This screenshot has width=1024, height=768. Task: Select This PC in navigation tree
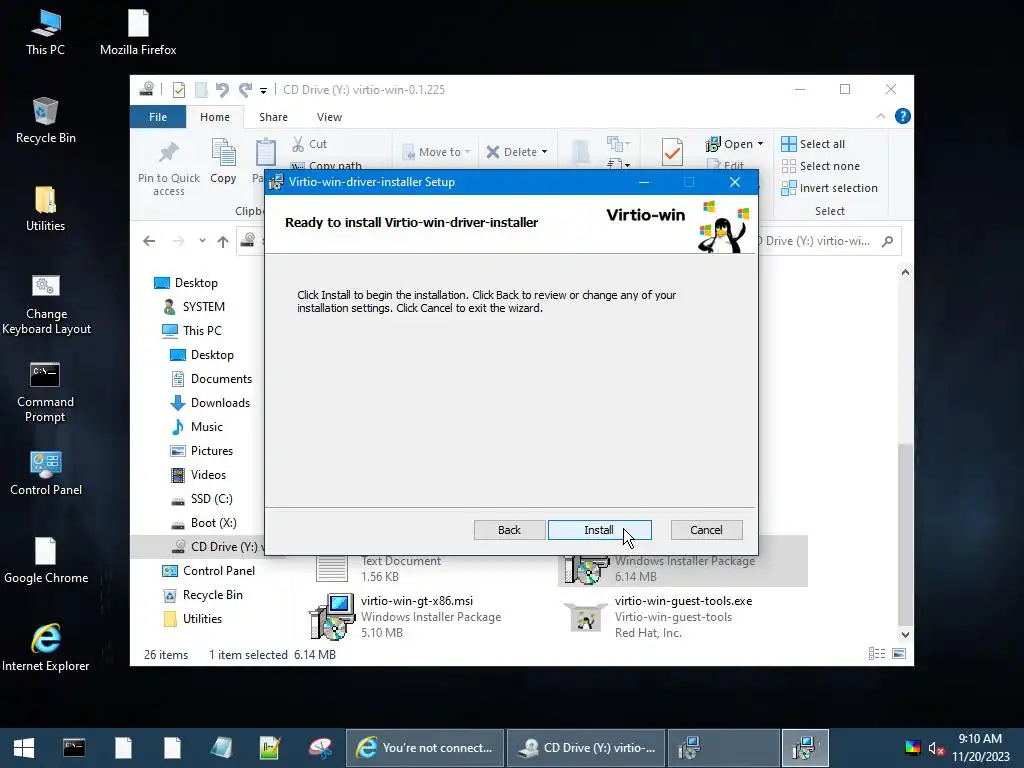point(192,330)
